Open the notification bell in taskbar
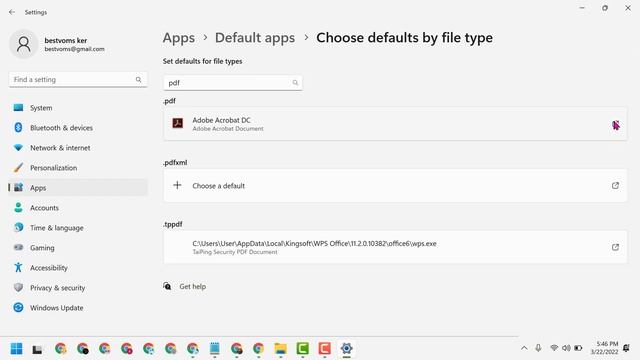 (627, 348)
